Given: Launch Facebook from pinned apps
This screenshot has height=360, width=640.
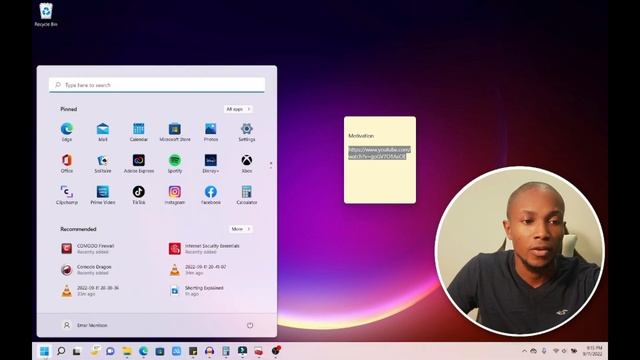Looking at the screenshot, I should point(211,195).
